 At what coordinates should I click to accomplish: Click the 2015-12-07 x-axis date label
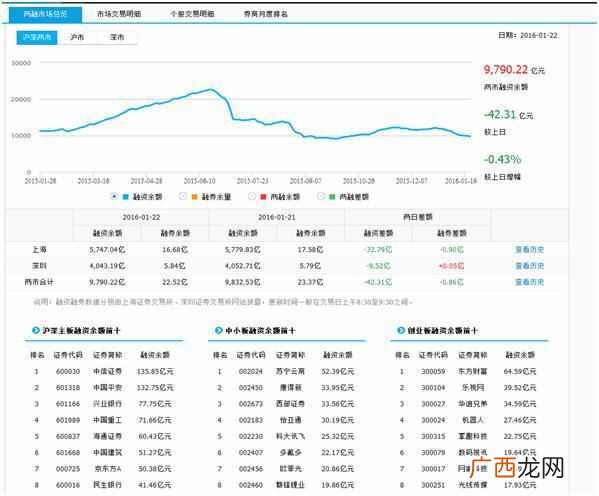[x=412, y=180]
